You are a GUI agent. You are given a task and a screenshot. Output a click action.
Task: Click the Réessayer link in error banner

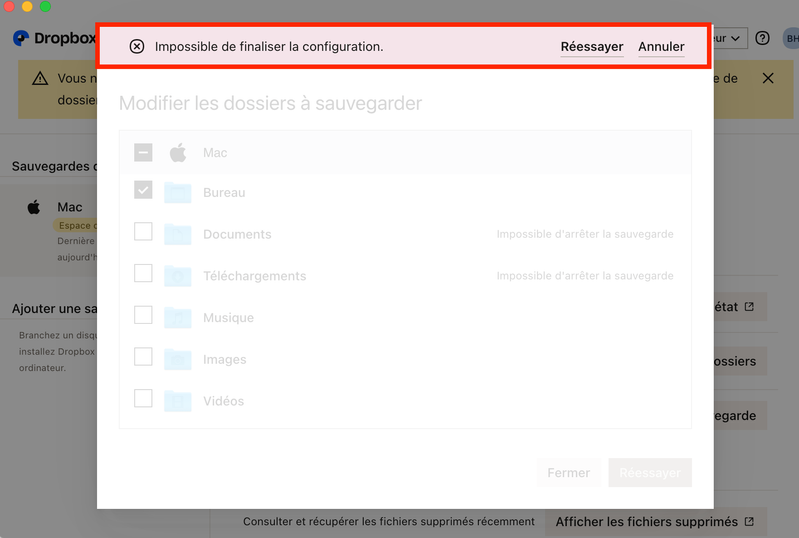(592, 46)
